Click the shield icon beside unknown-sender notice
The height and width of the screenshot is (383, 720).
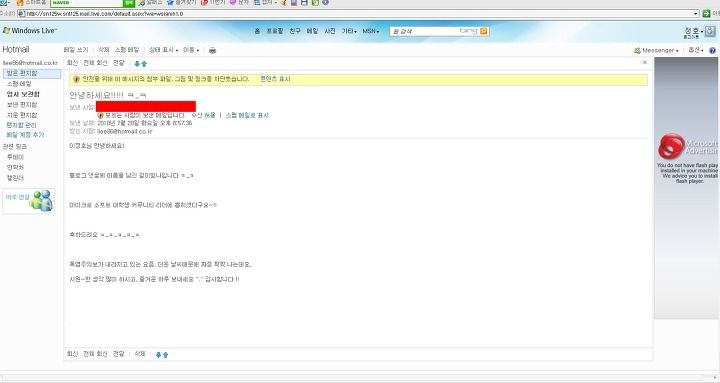coord(101,115)
